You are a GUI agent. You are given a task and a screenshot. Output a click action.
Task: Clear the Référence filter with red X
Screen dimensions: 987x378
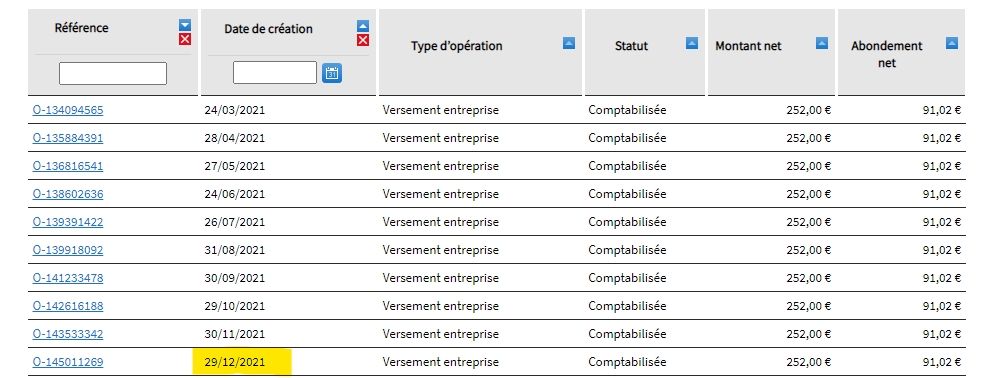point(184,39)
